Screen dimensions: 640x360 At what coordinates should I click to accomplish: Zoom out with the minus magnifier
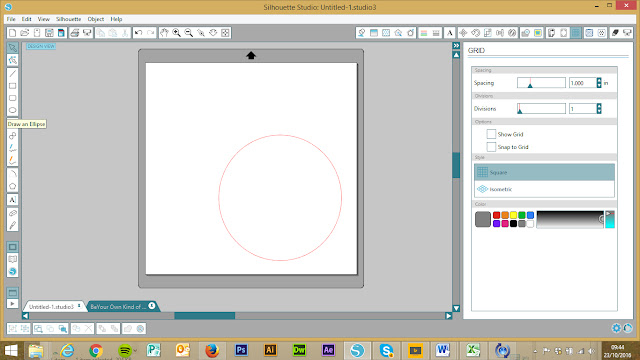tap(189, 33)
